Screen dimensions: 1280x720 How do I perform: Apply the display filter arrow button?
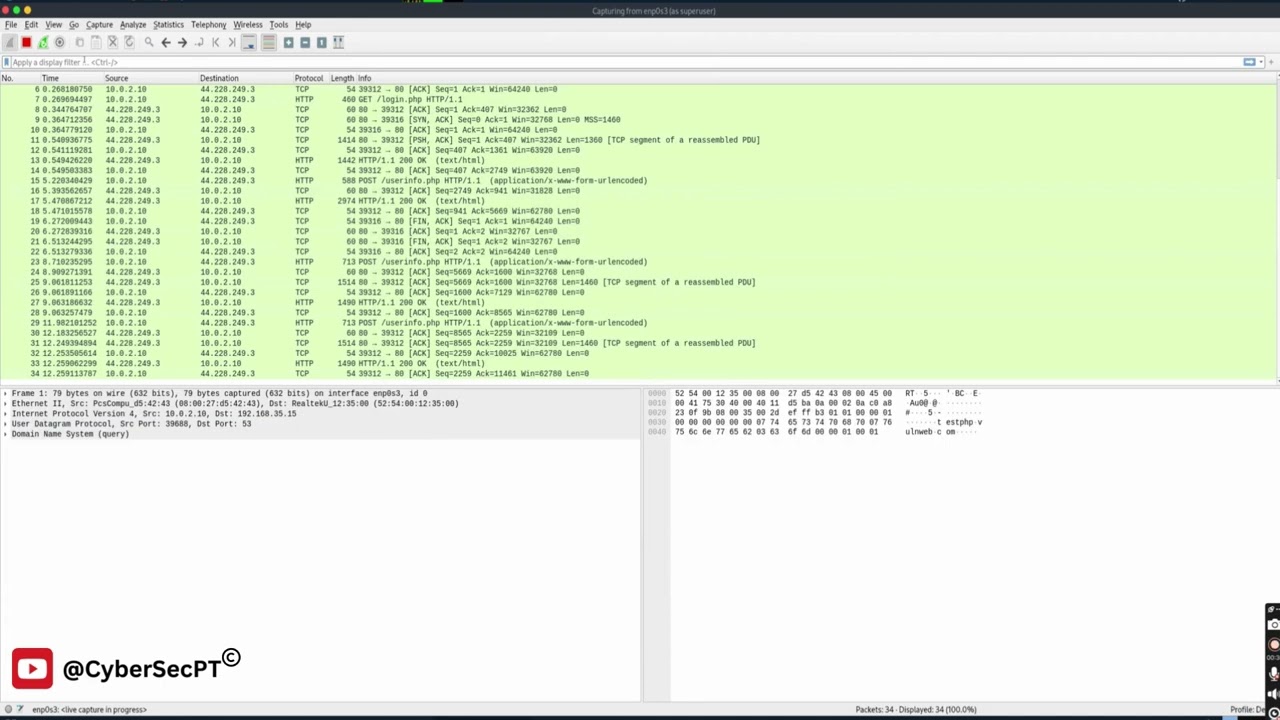coord(1249,62)
